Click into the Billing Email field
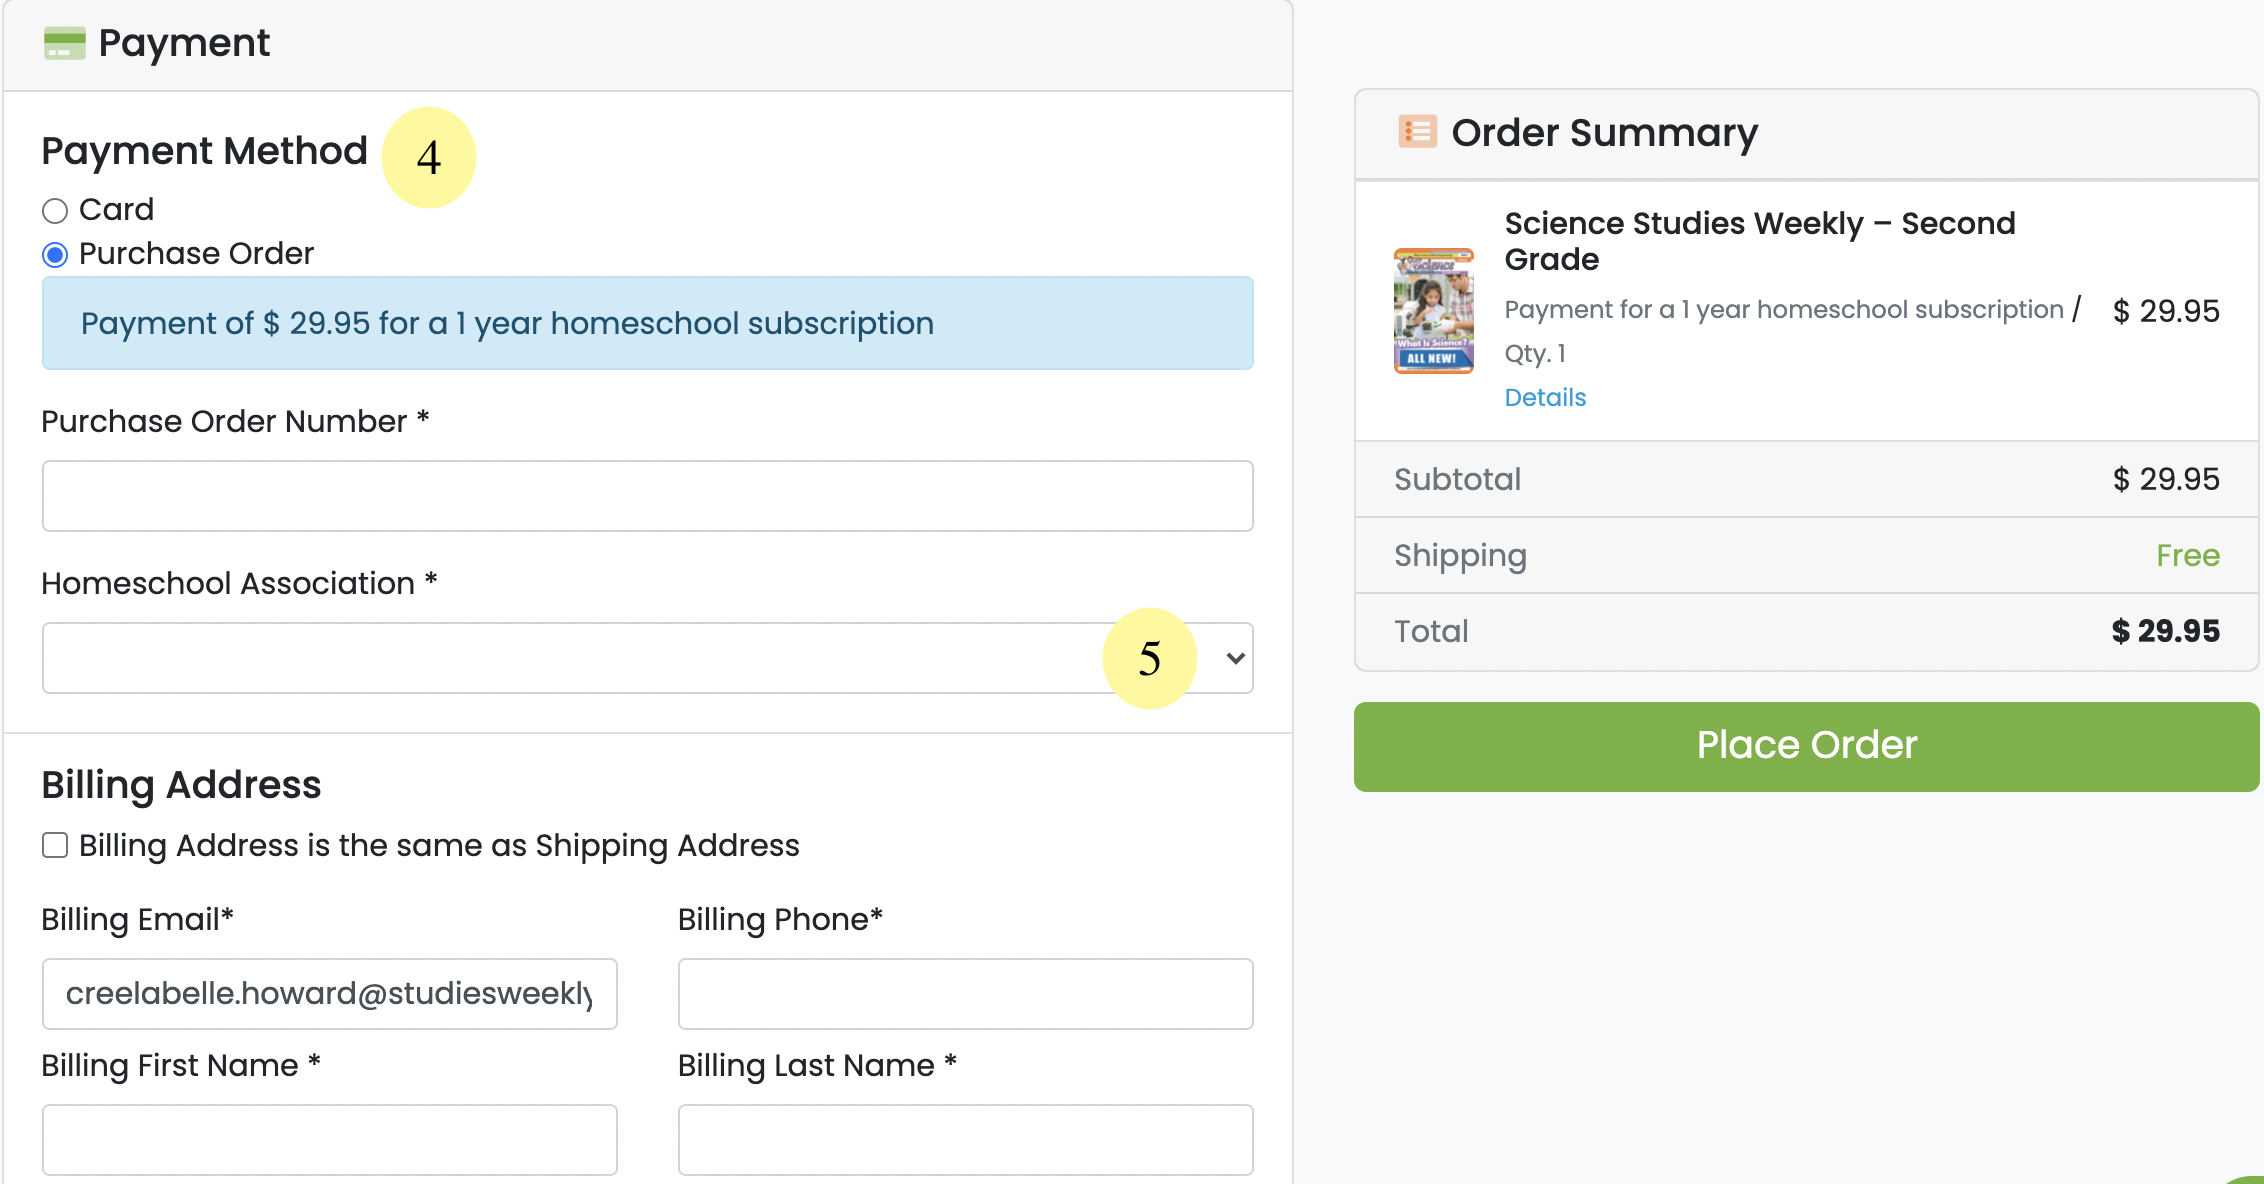The height and width of the screenshot is (1184, 2264). (x=329, y=994)
